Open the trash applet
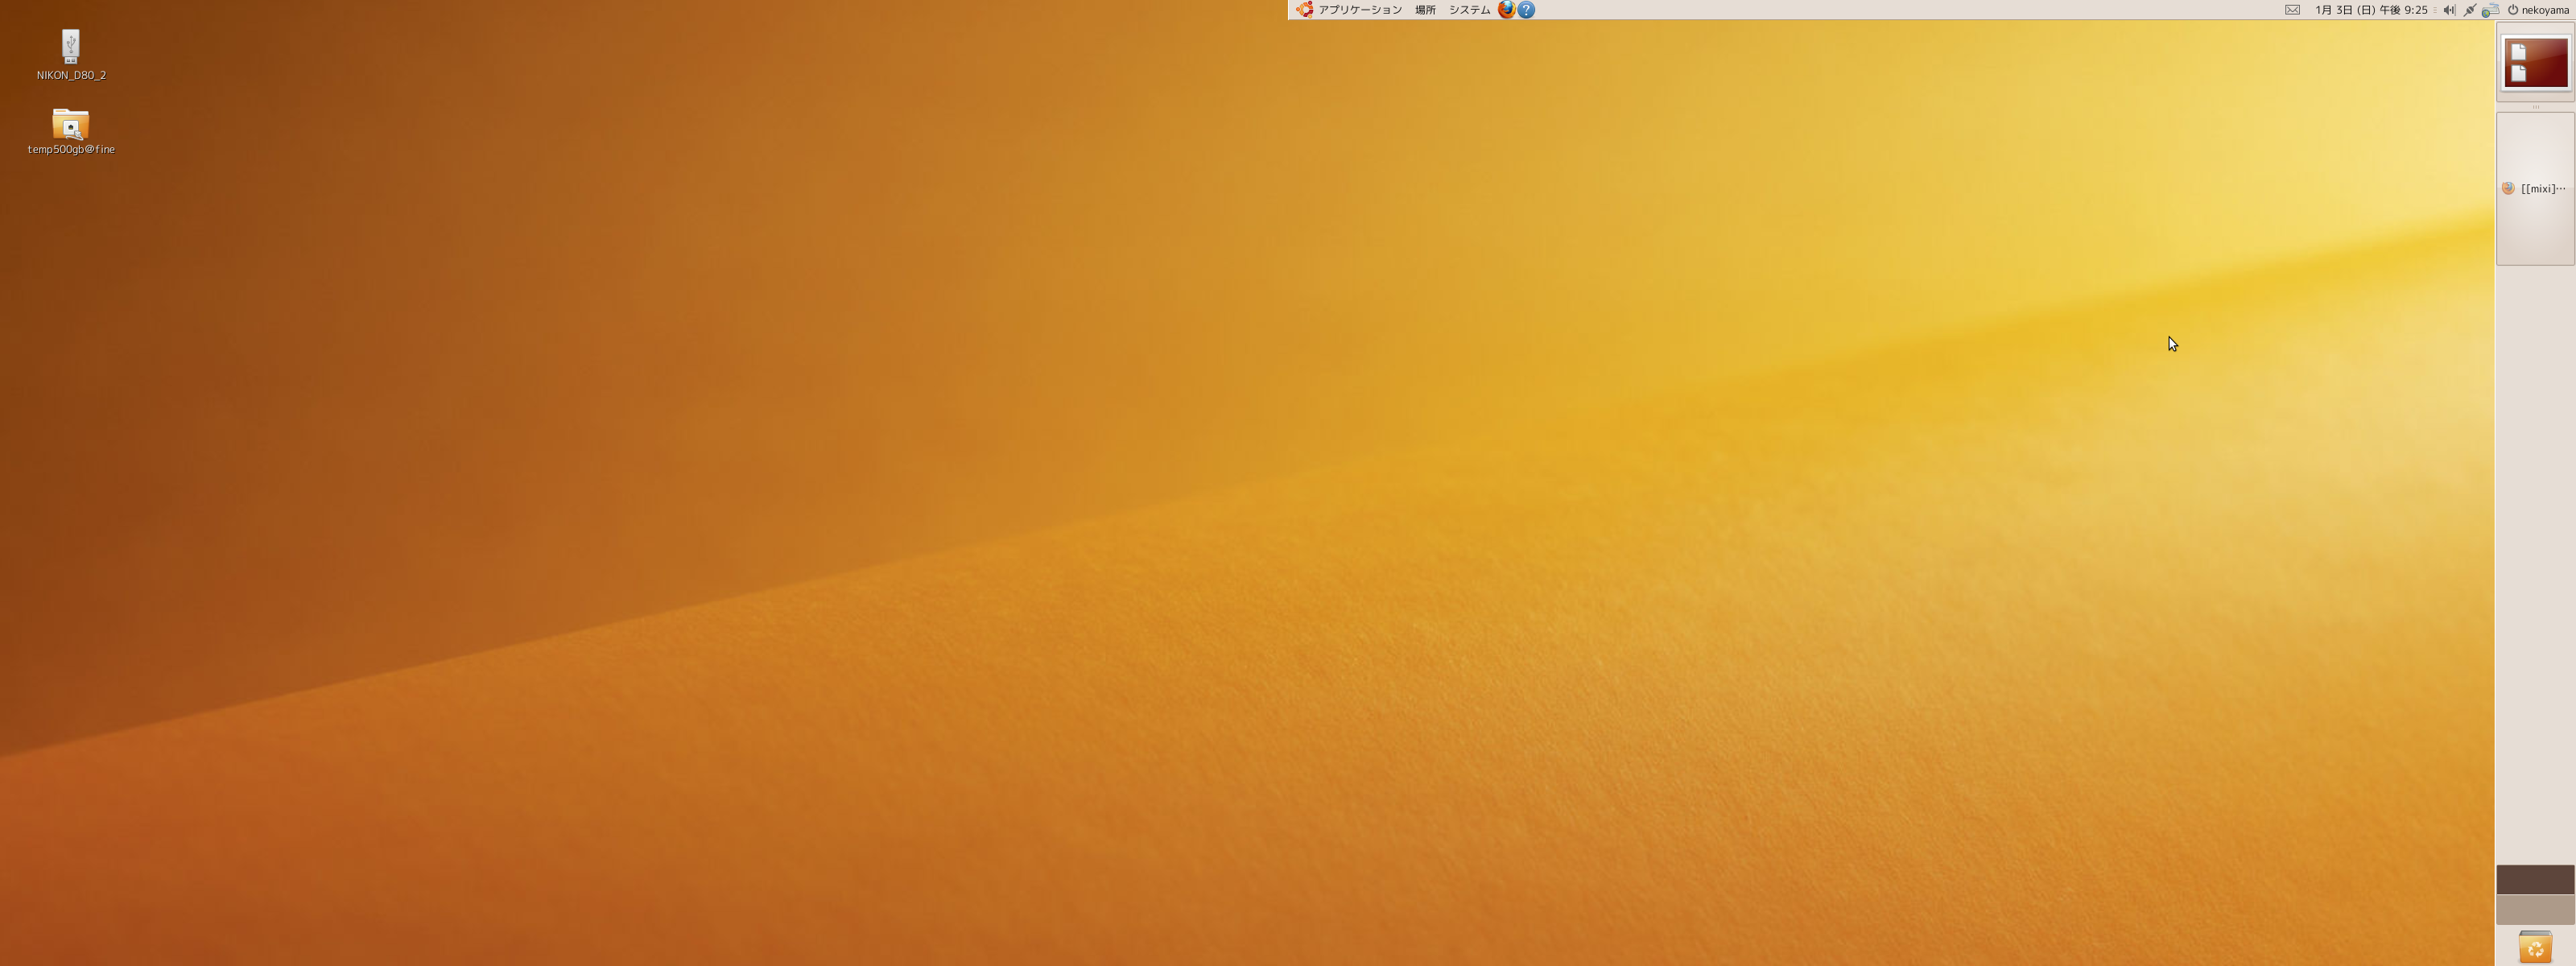Screen dimensions: 2576x966 pos(2535,946)
